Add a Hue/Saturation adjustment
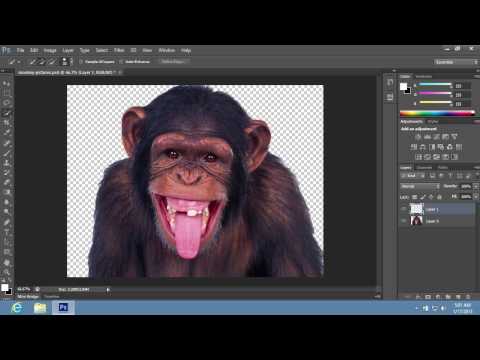The image size is (480, 360). [414, 147]
